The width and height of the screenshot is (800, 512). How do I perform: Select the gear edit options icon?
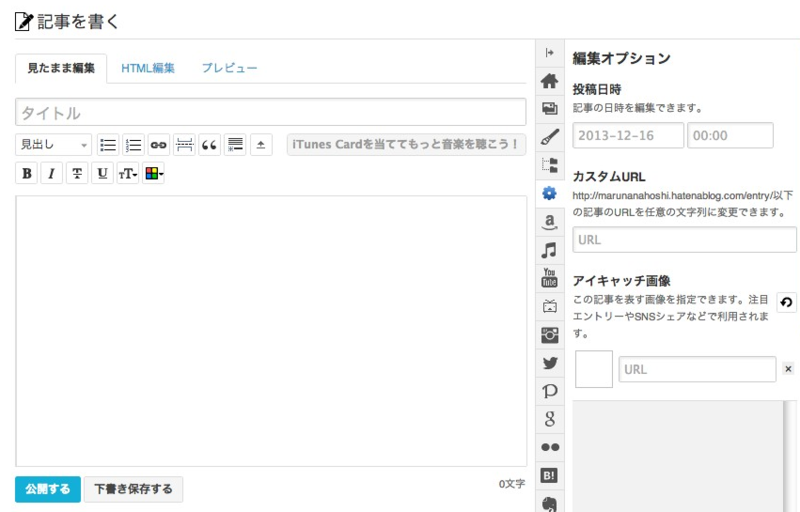tap(549, 193)
